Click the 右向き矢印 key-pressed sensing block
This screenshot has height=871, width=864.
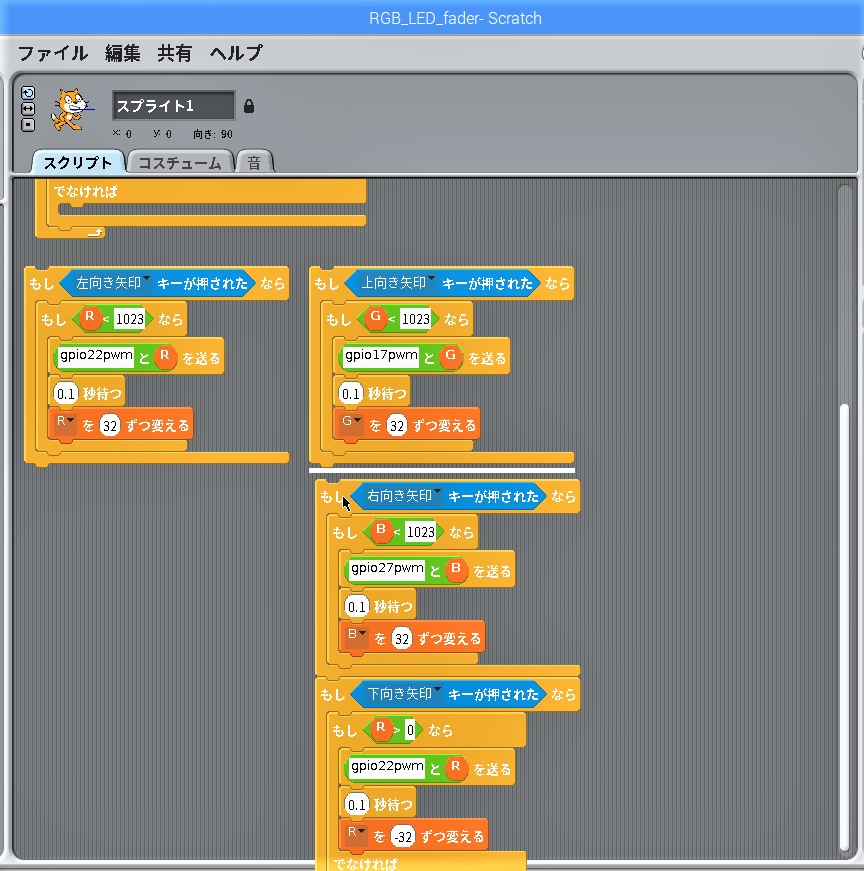pyautogui.click(x=449, y=496)
